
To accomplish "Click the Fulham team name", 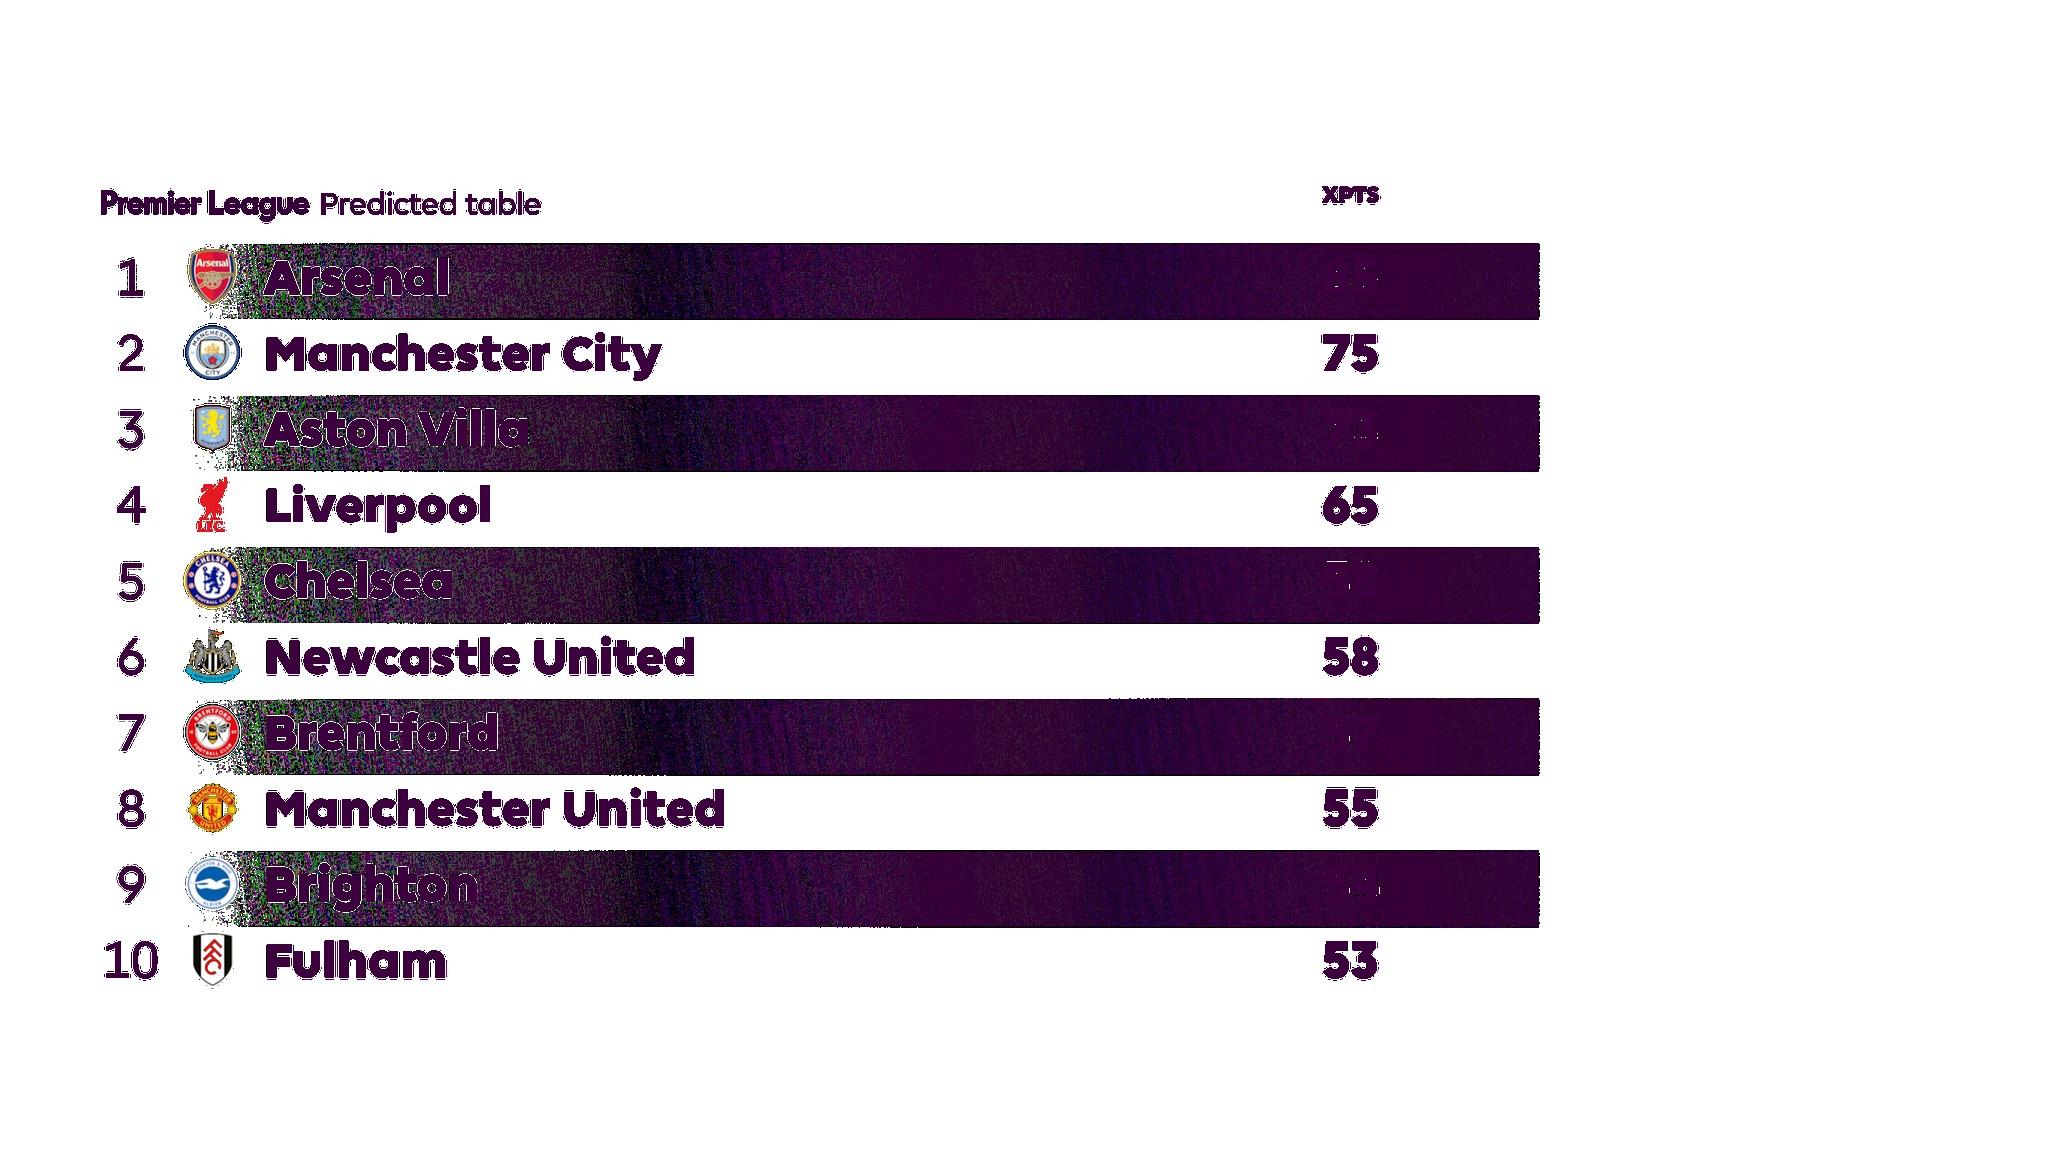I will pyautogui.click(x=355, y=962).
